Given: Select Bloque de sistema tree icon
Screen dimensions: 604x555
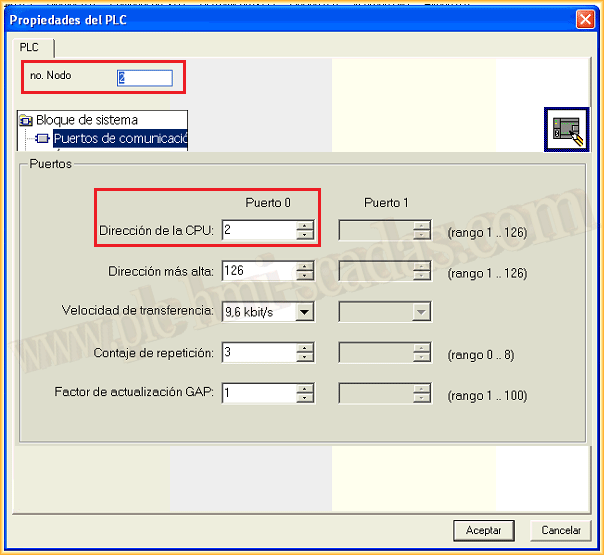Looking at the screenshot, I should pyautogui.click(x=26, y=121).
